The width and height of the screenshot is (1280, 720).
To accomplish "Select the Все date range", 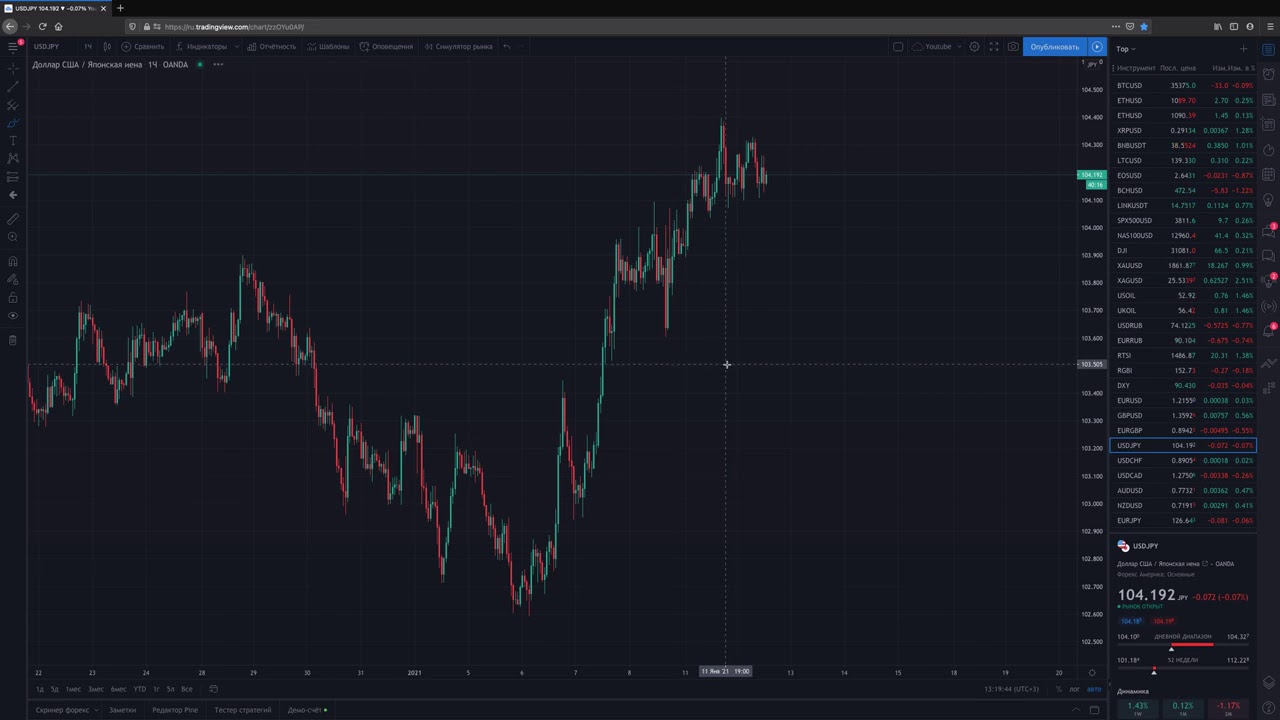I will click(x=186, y=689).
